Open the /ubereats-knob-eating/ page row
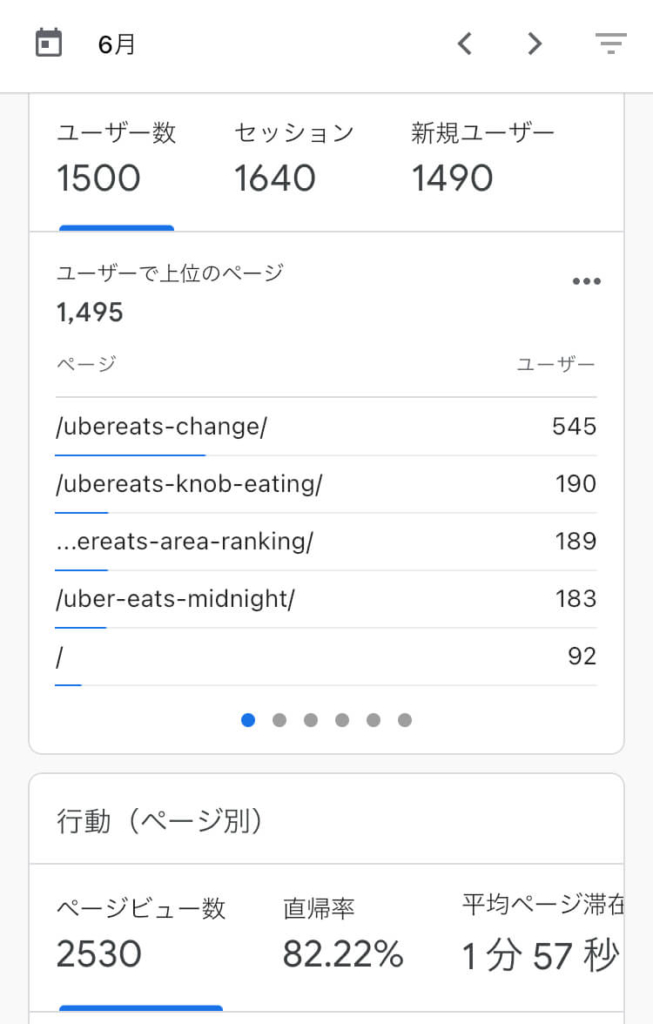 326,485
